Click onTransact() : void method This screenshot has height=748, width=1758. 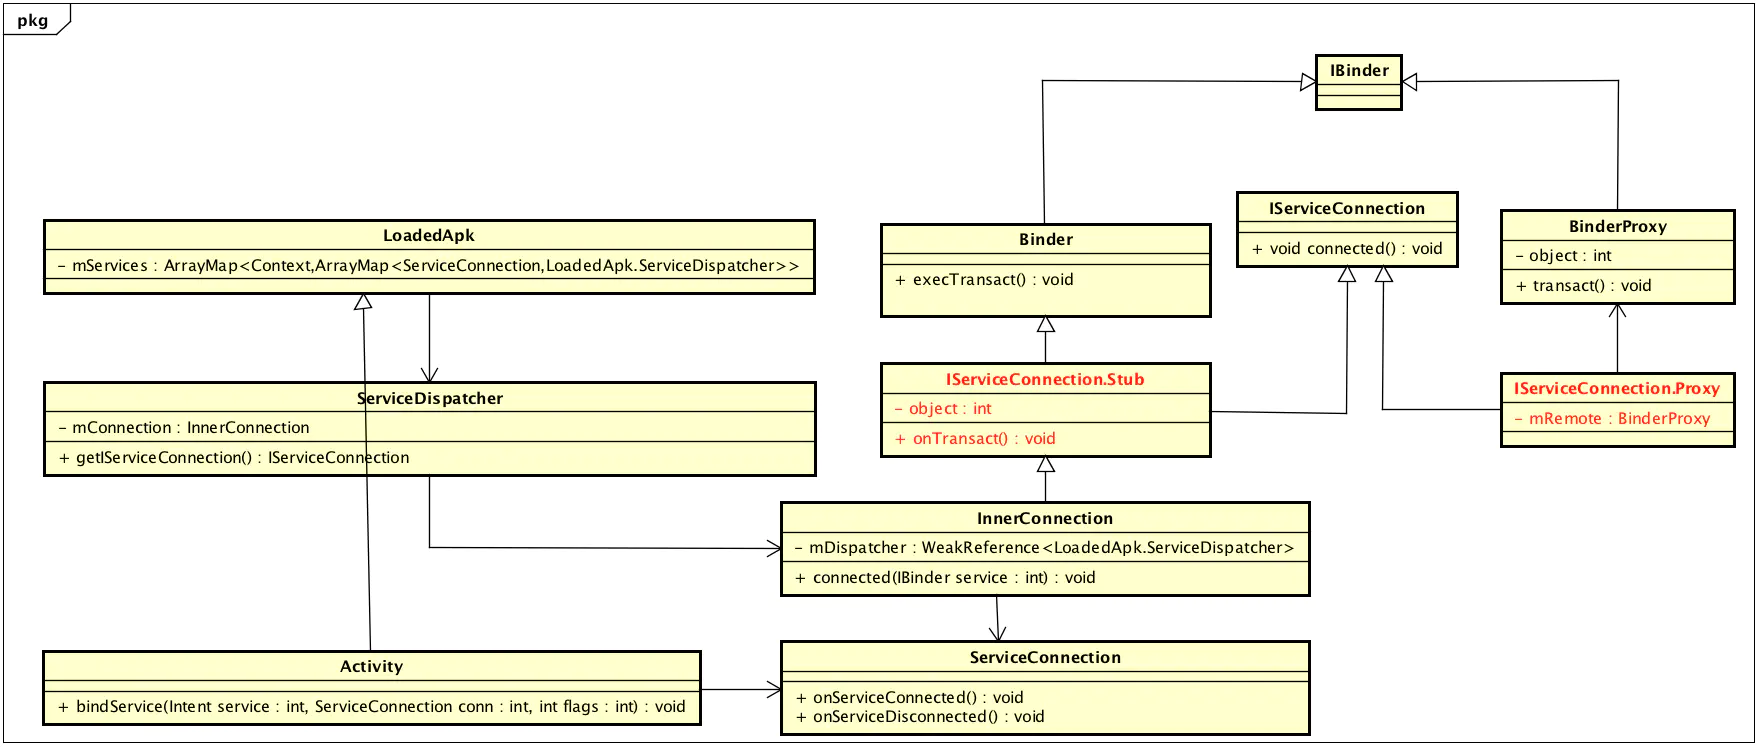click(975, 439)
